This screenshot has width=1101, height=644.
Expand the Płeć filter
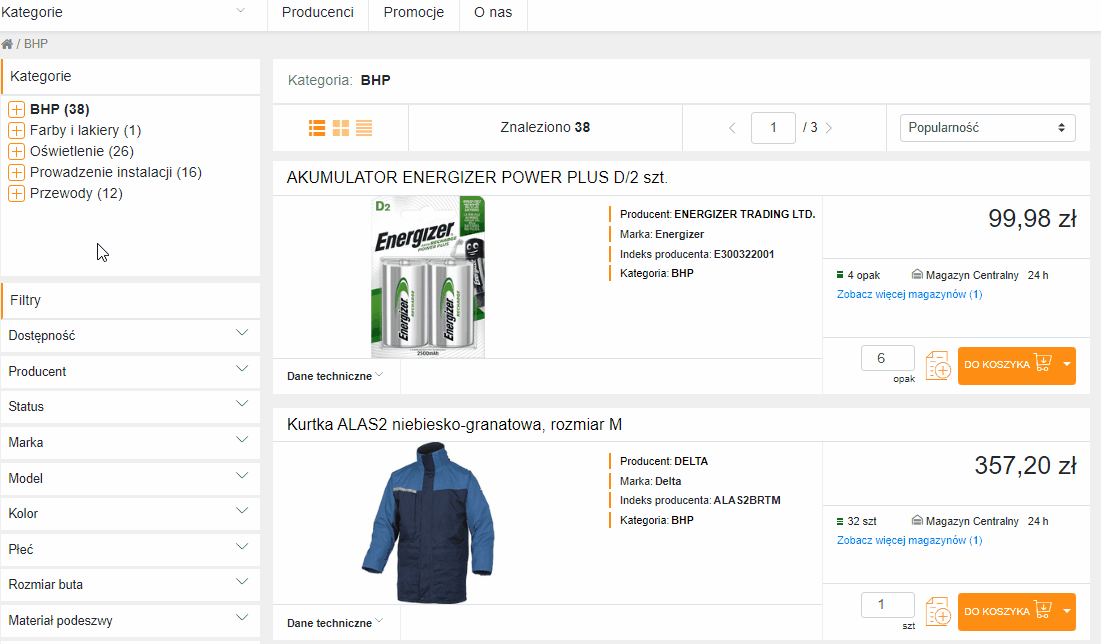click(131, 549)
